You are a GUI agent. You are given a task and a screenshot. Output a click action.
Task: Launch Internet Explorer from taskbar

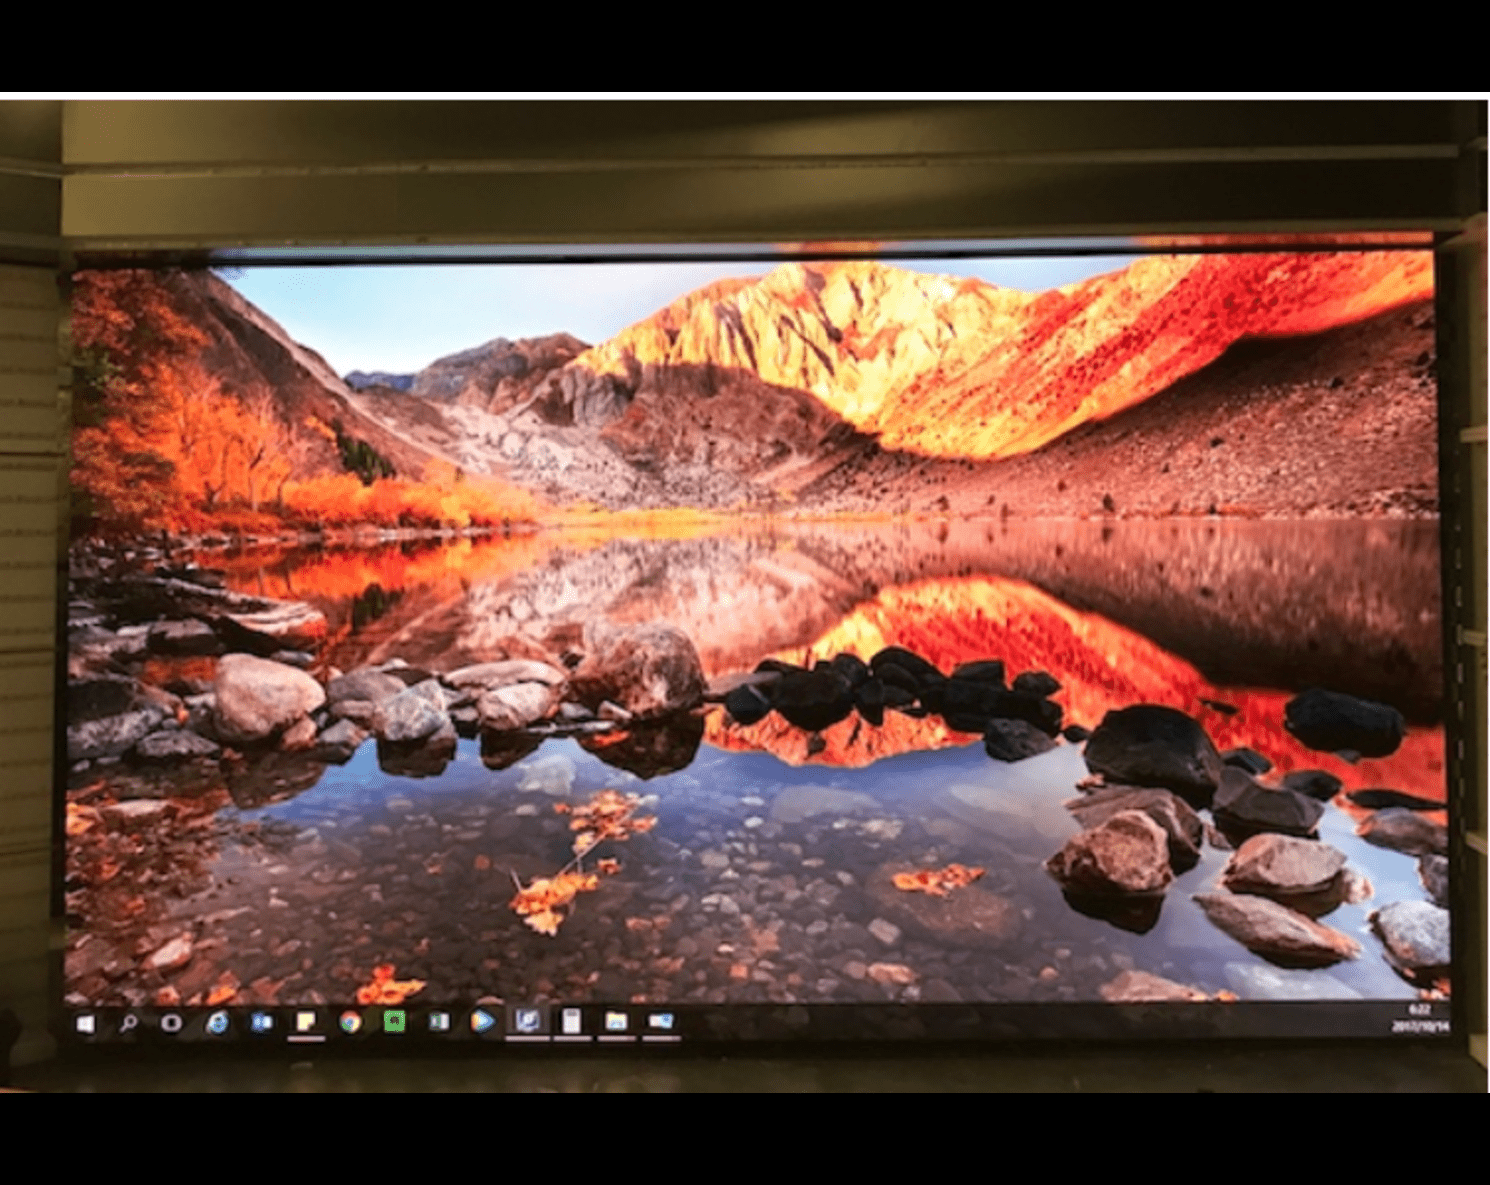(216, 1022)
